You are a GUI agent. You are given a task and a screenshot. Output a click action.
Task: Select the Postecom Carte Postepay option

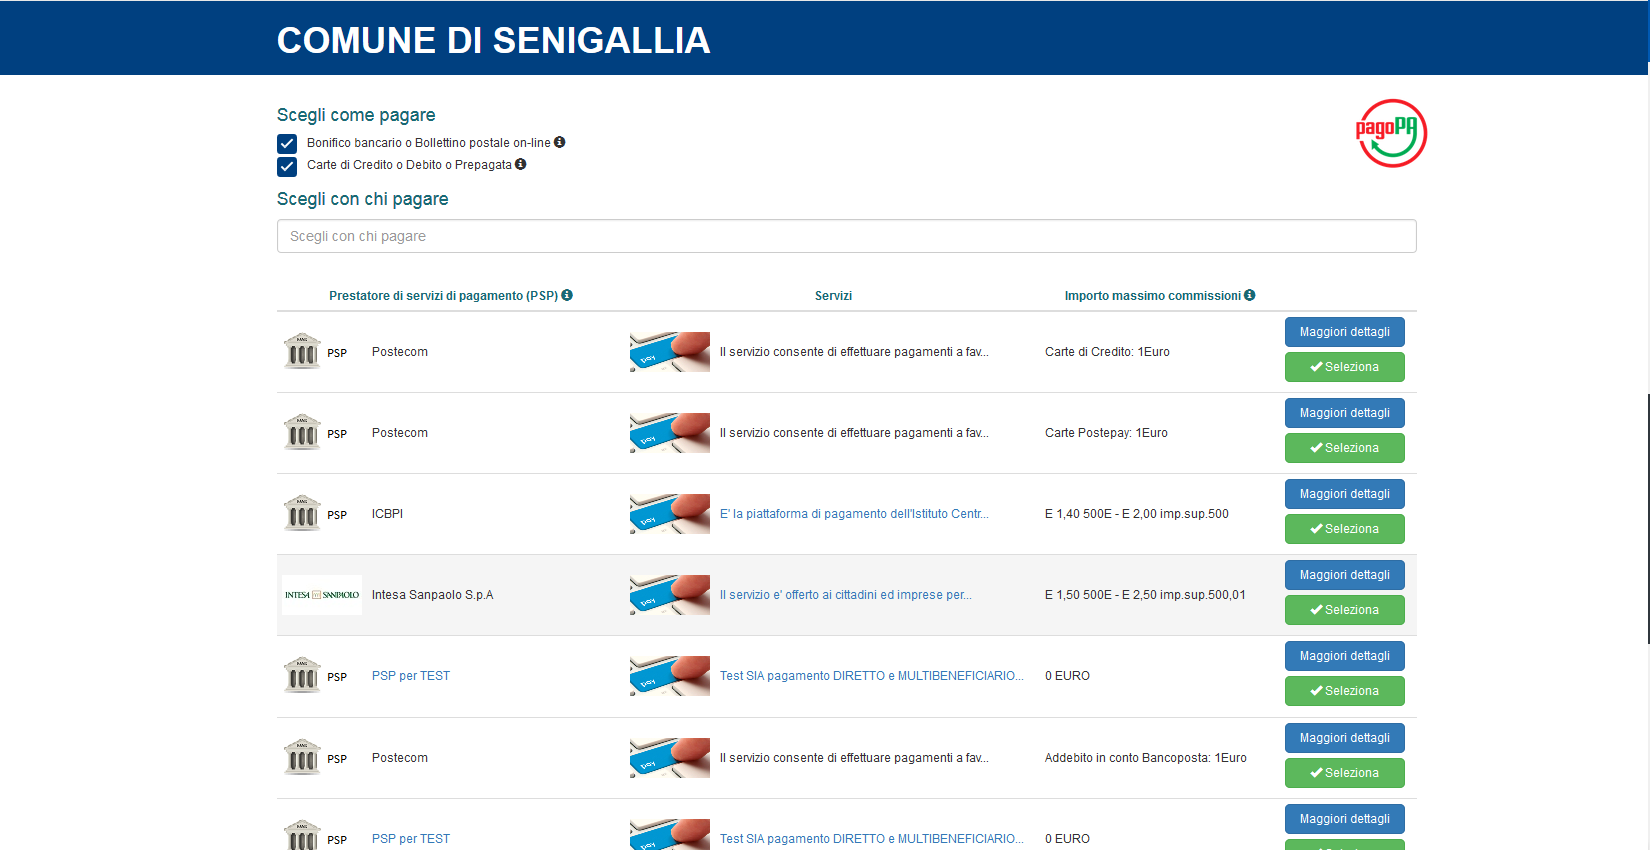tap(1344, 448)
